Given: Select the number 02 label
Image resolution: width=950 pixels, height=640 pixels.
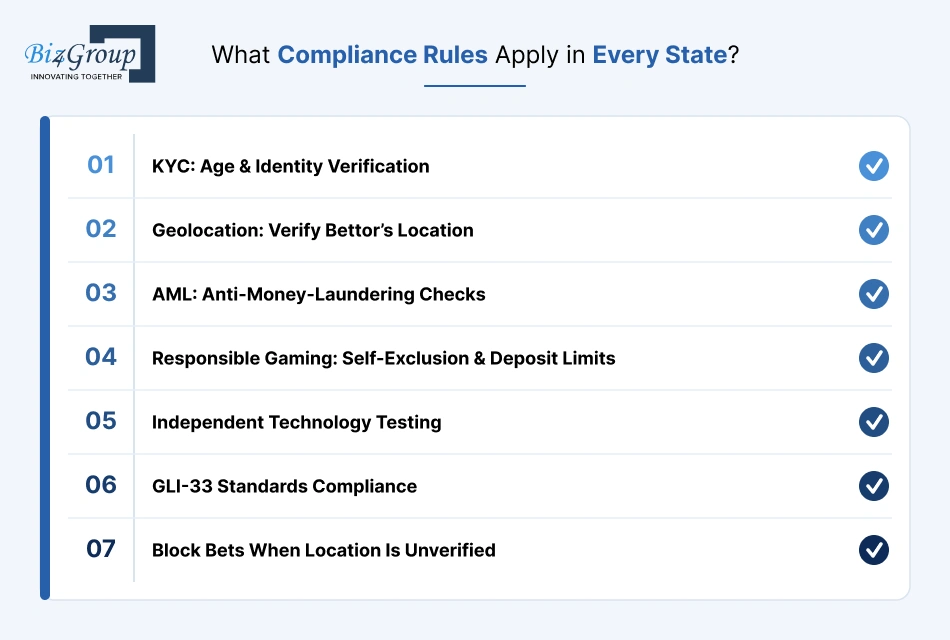Looking at the screenshot, I should [x=101, y=229].
